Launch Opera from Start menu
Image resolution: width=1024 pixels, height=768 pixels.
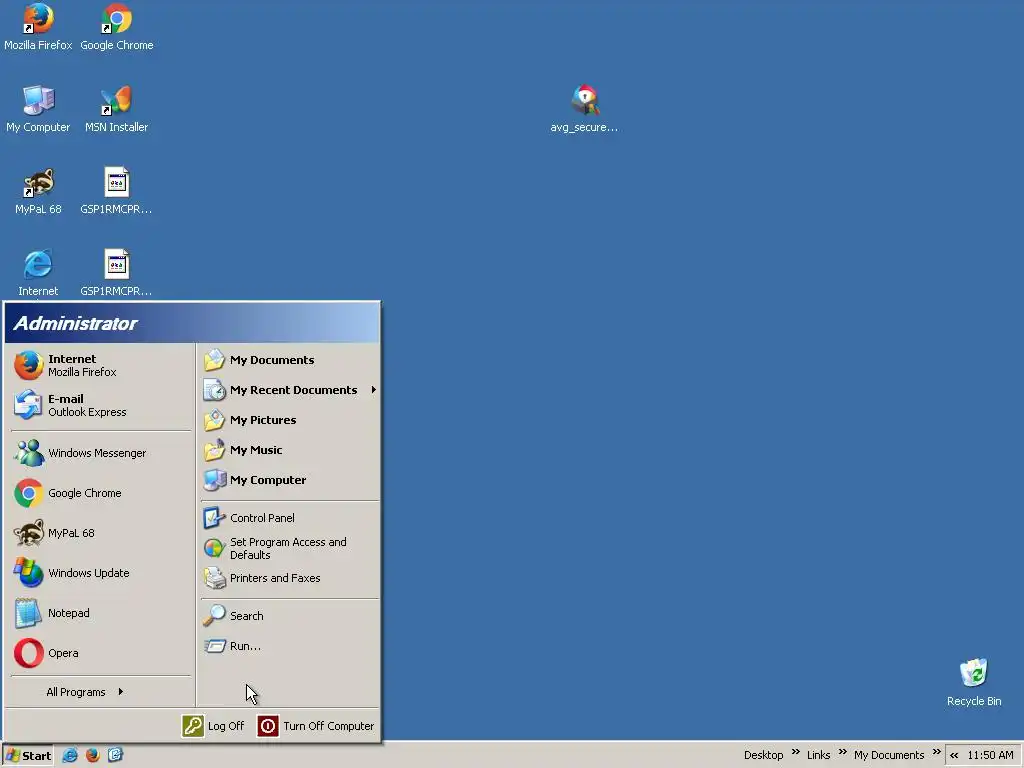tap(101, 653)
